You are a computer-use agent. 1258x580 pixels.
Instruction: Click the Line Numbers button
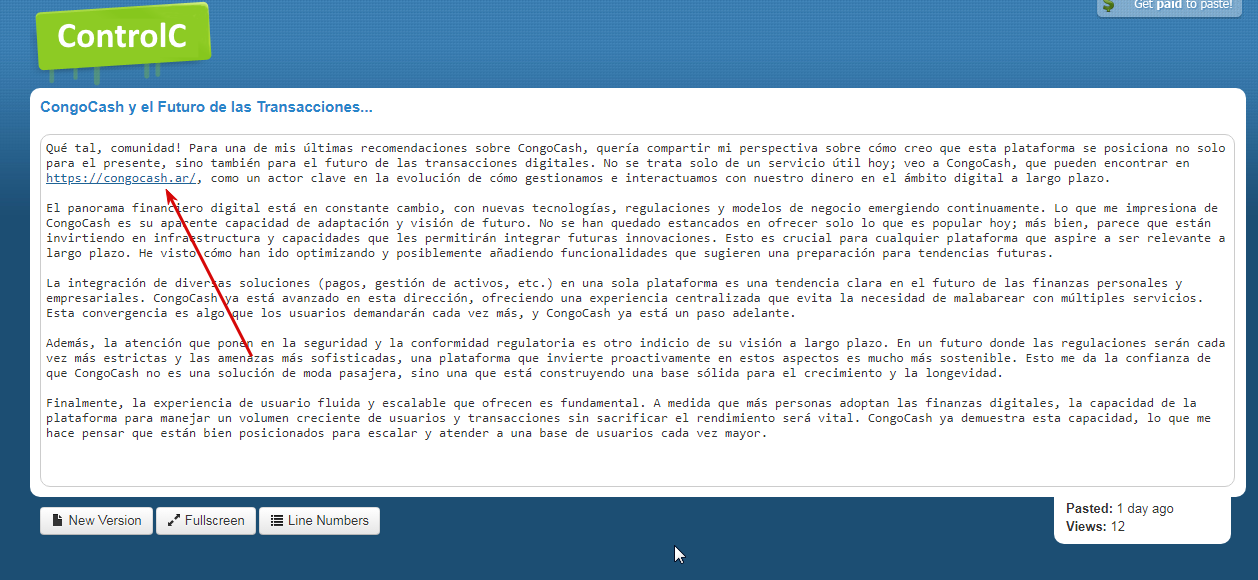319,521
